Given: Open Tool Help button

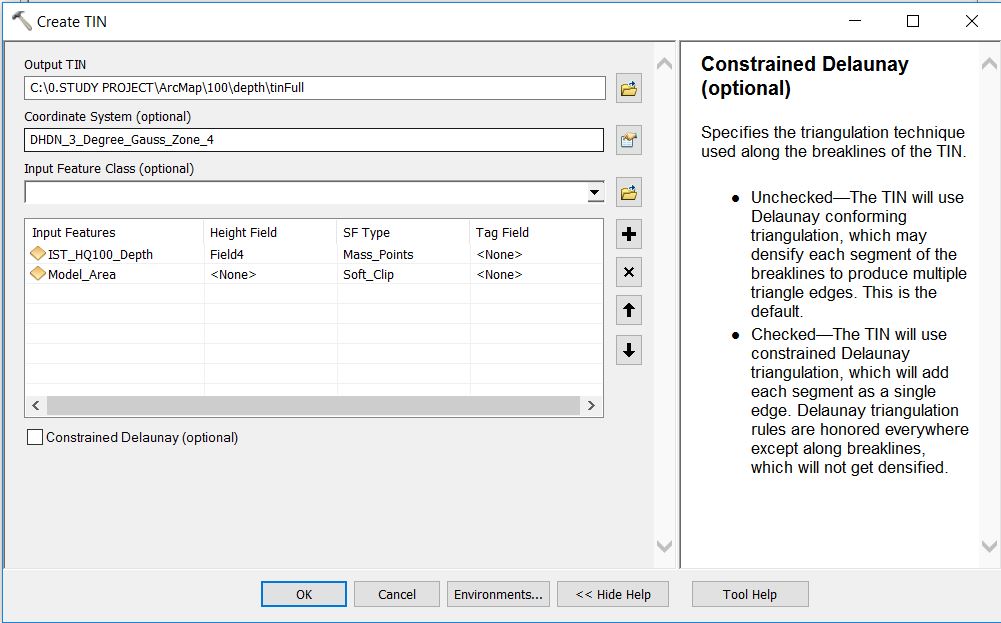Looking at the screenshot, I should pyautogui.click(x=750, y=594).
